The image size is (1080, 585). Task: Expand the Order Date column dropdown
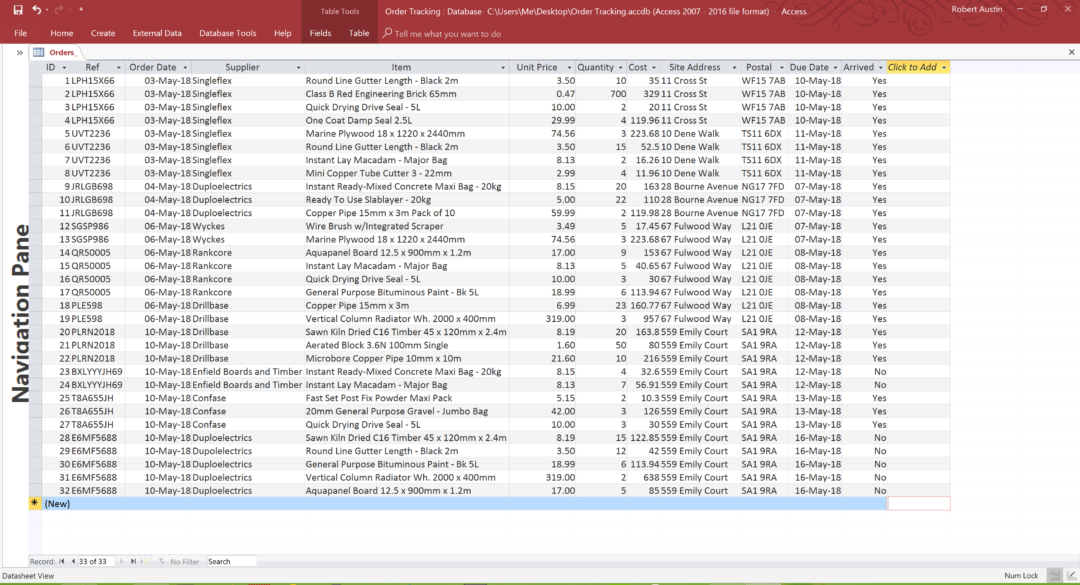[x=185, y=68]
